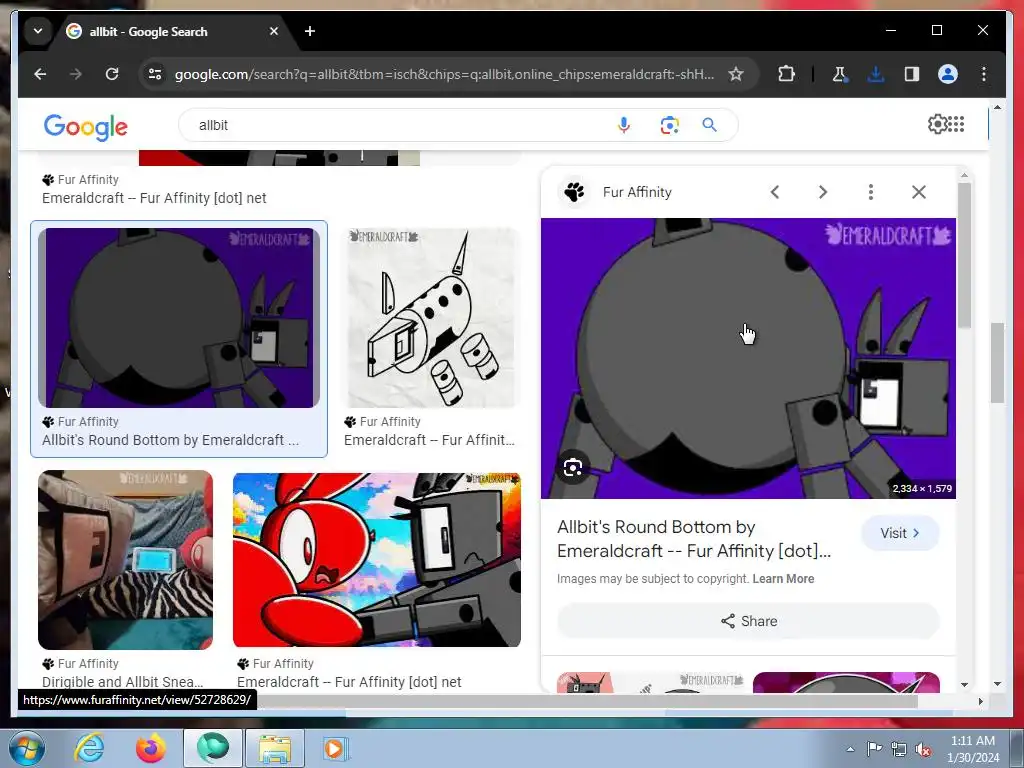The image size is (1024, 768).
Task: Open Google quick settings gear
Action: pos(937,124)
